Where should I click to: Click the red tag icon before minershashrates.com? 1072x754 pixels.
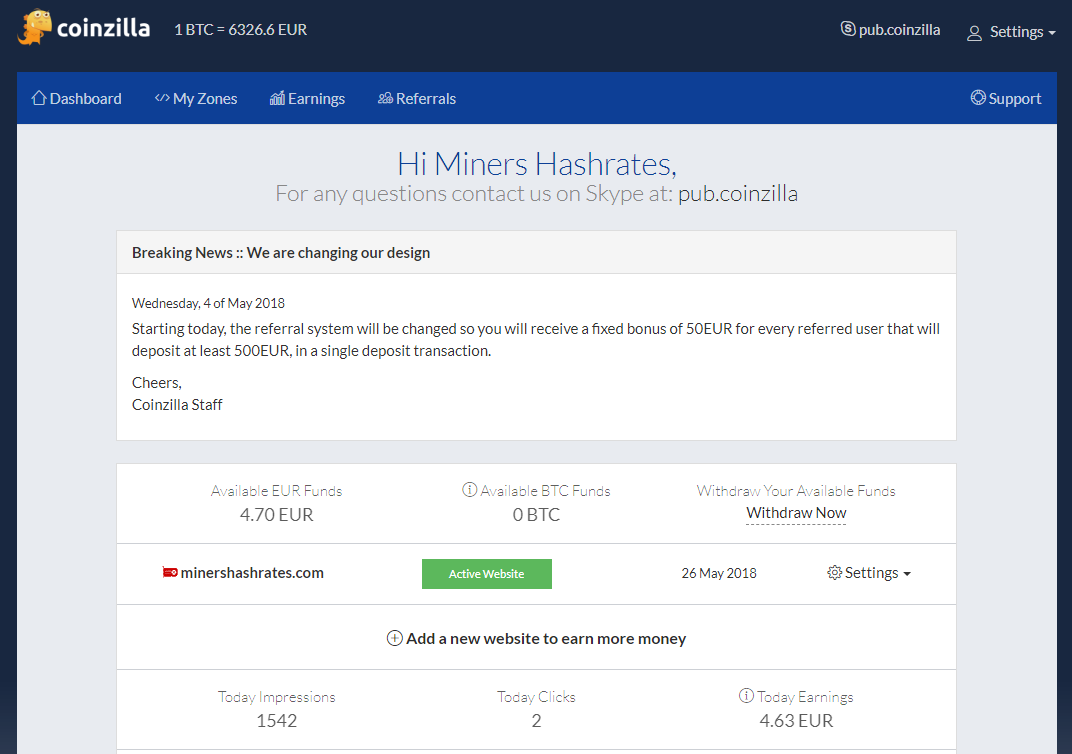coord(170,572)
